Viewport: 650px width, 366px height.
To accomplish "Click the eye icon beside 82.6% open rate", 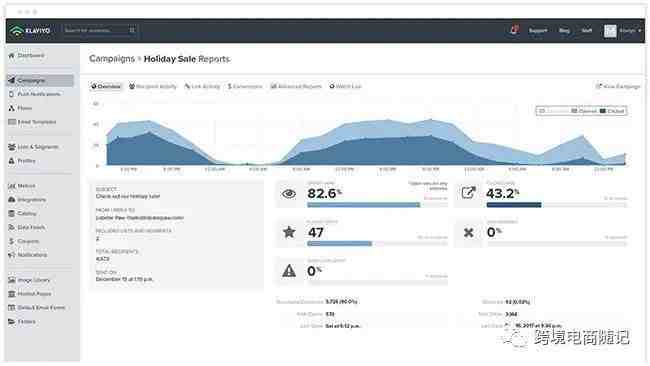I will [x=289, y=194].
